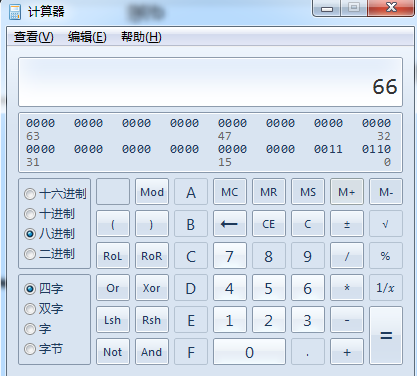This screenshot has height=376, width=417.
Task: Click the multiply asterisk button
Action: (347, 288)
